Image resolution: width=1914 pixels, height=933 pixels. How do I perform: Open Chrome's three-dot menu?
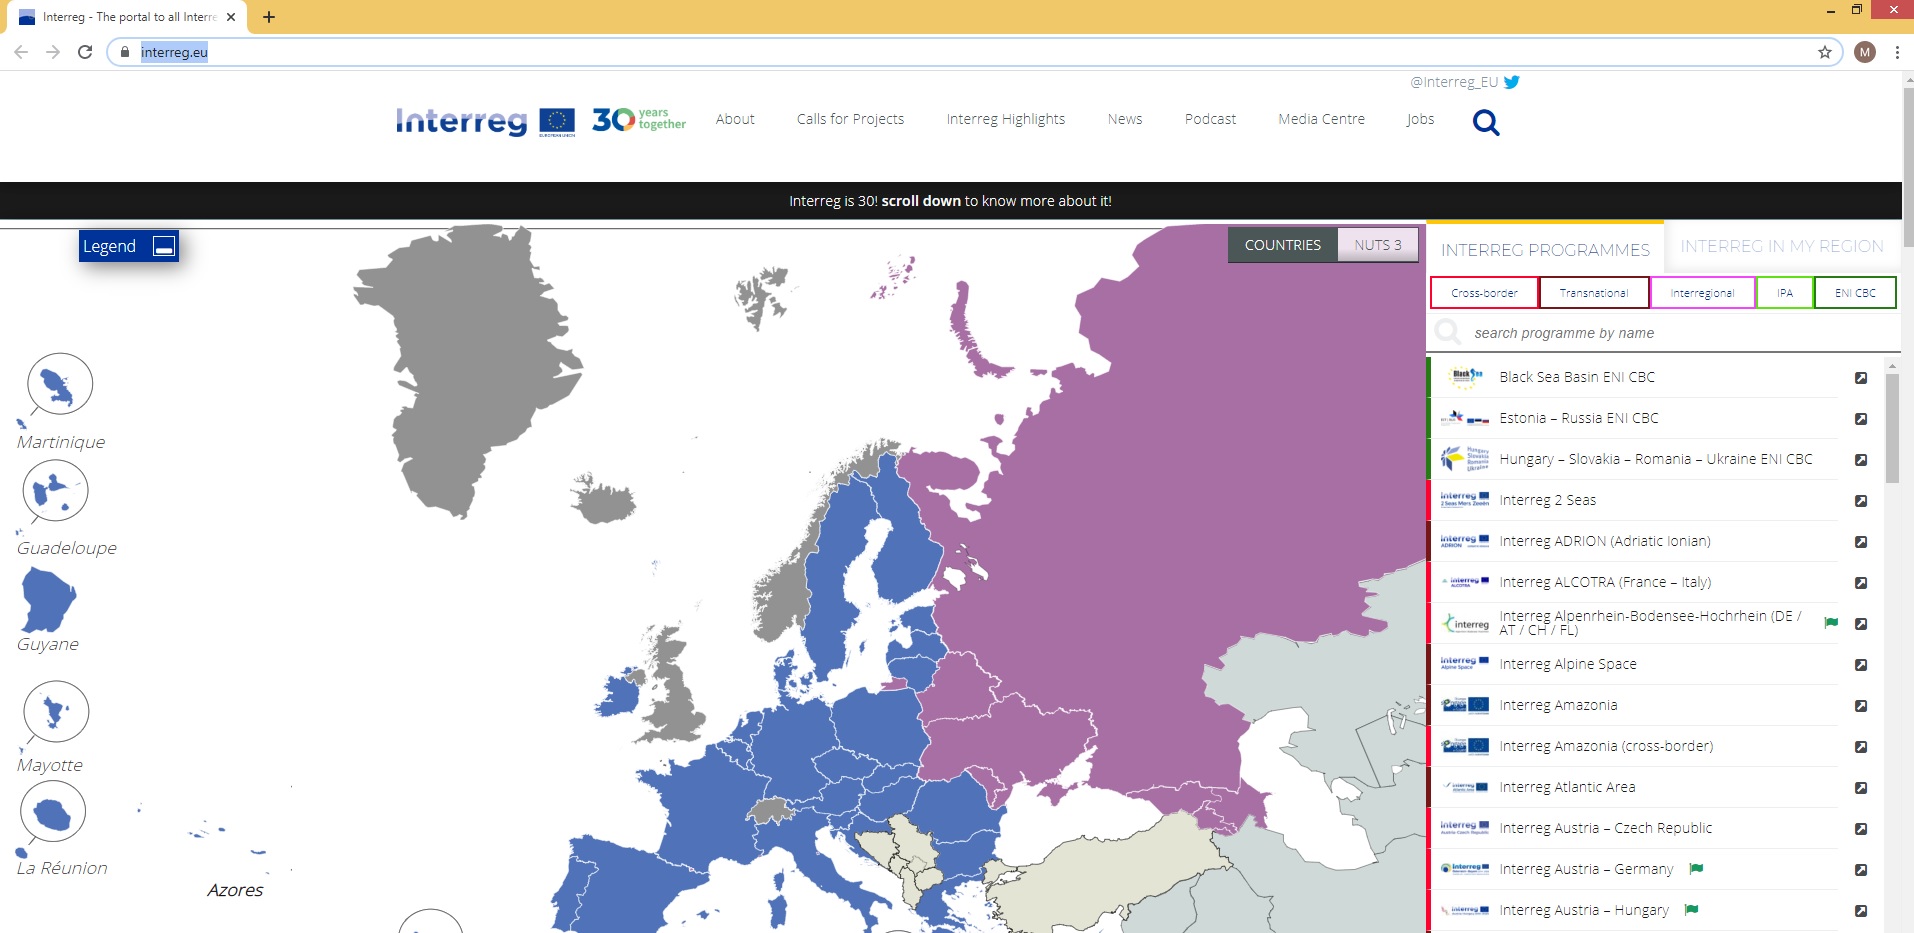(1897, 52)
